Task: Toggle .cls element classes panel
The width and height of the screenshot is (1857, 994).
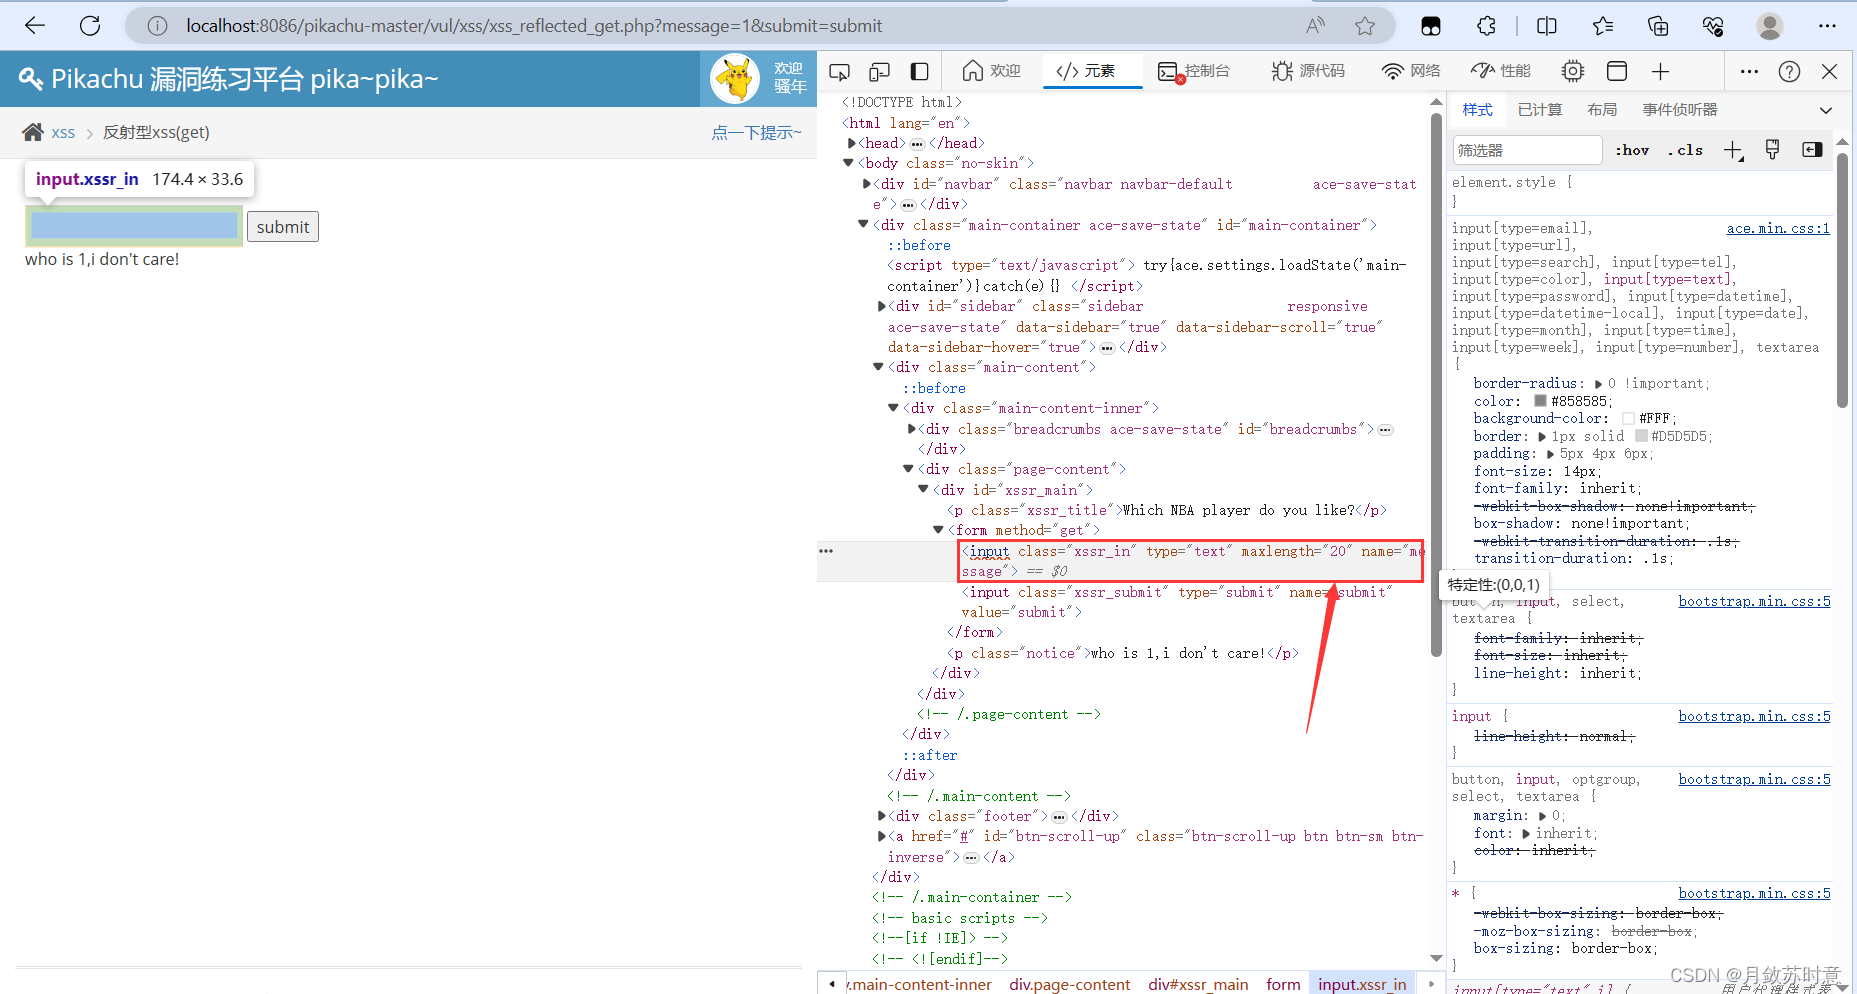Action: tap(1686, 150)
